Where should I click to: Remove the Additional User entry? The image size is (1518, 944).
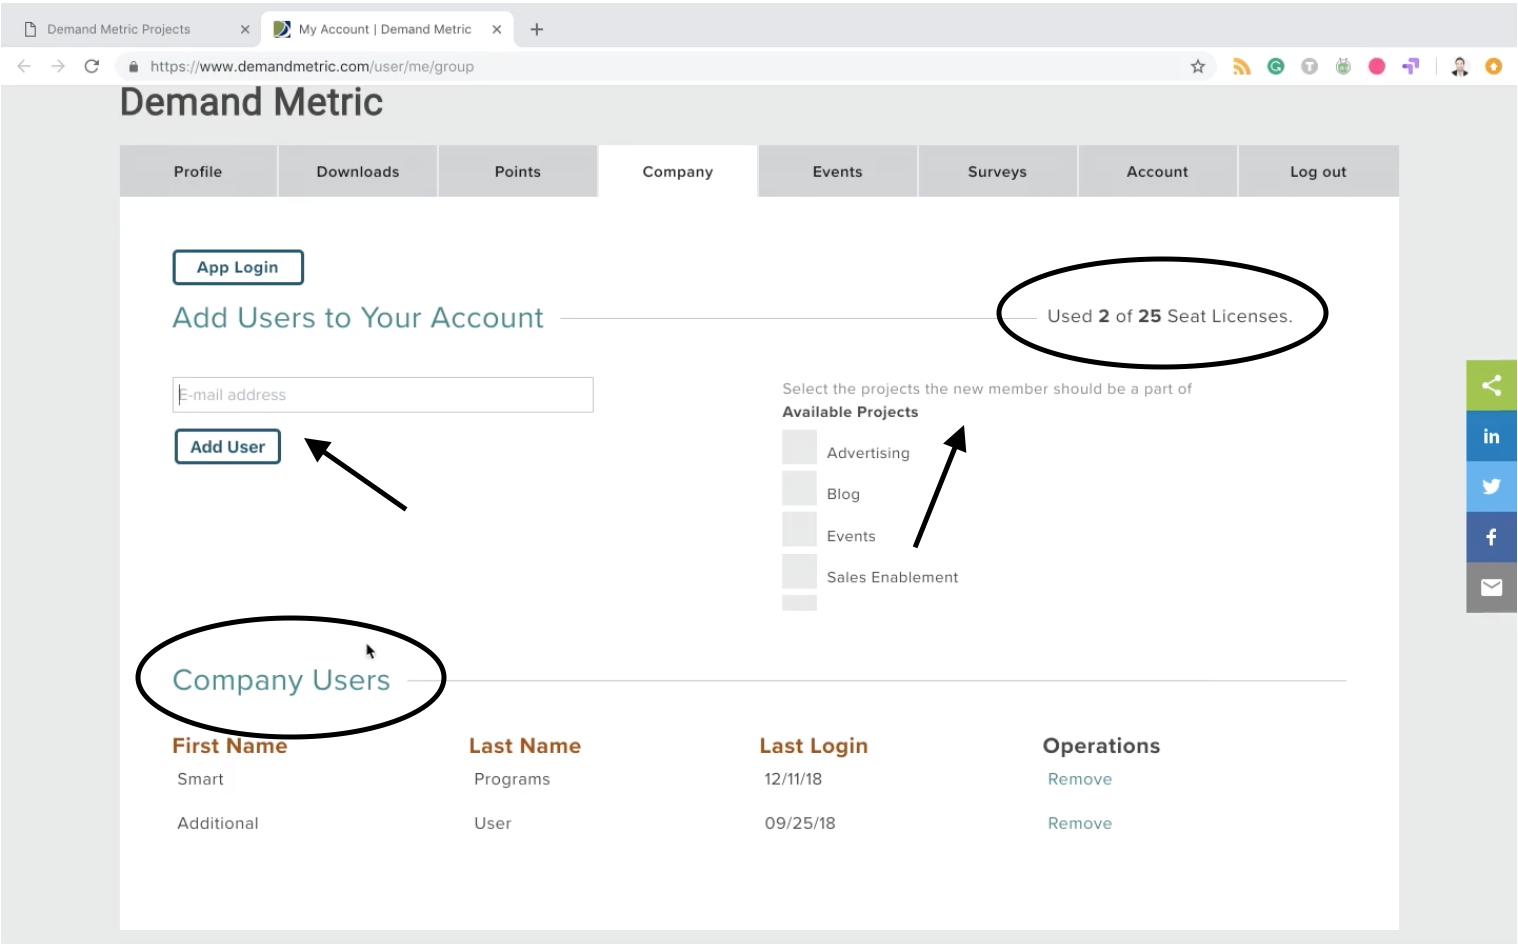1080,823
